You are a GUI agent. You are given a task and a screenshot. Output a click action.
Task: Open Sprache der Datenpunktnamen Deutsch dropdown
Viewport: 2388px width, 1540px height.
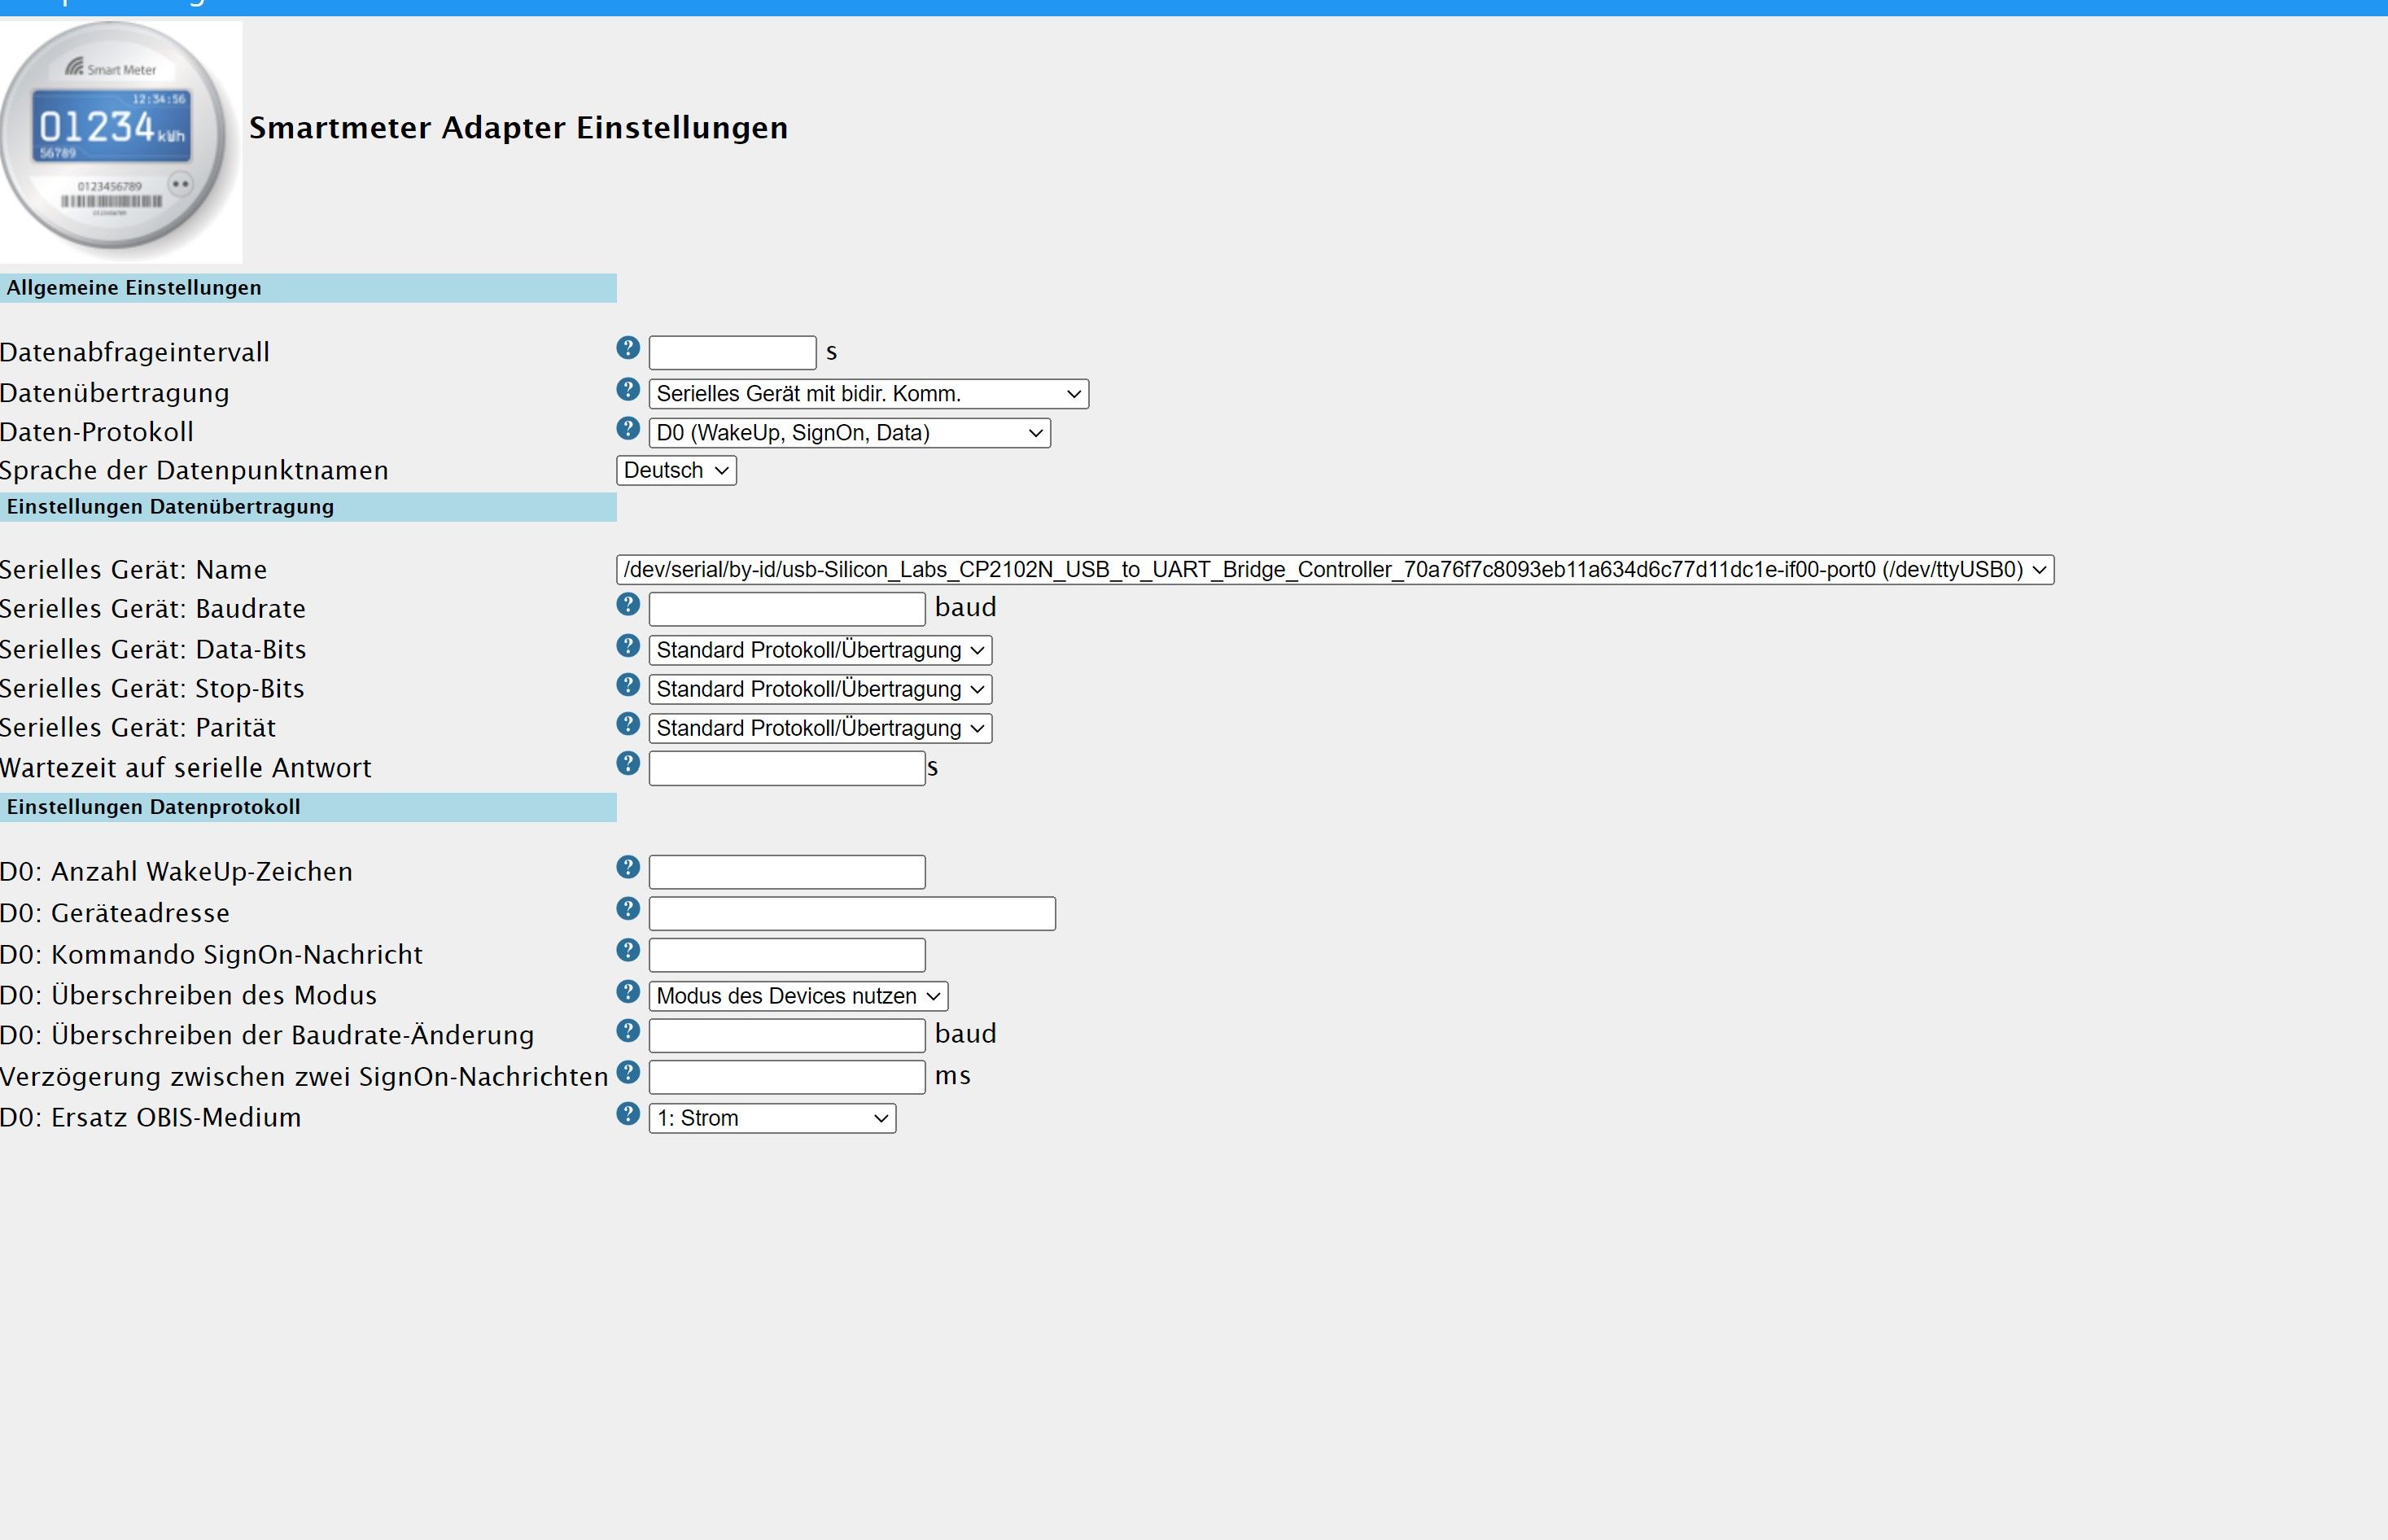[676, 470]
